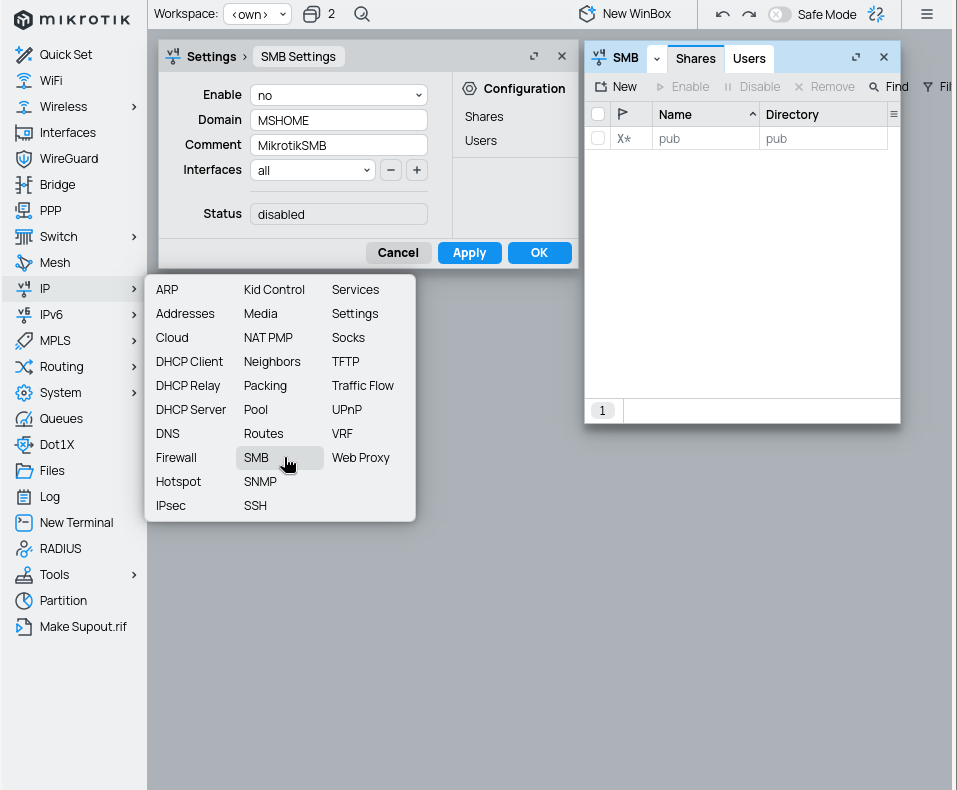
Task: Click Find in SMB Shares toolbar
Action: tap(889, 87)
